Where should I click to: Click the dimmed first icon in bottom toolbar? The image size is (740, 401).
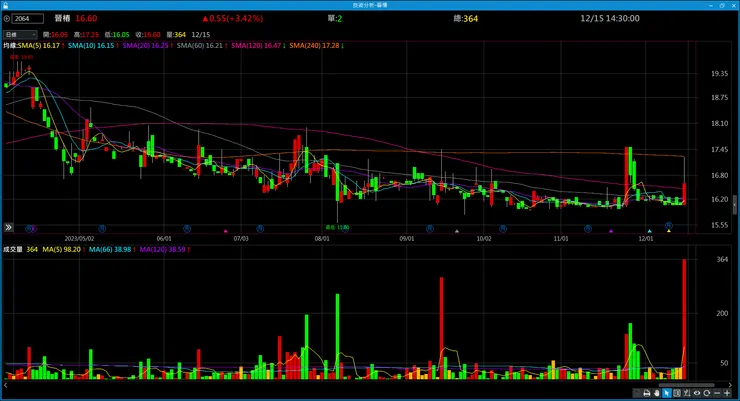click(637, 393)
